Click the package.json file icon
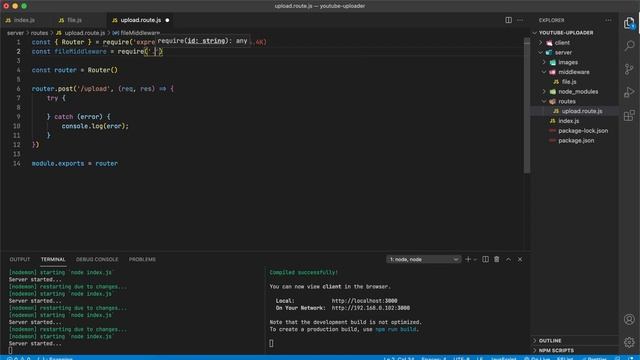The image size is (640, 360). coord(552,140)
